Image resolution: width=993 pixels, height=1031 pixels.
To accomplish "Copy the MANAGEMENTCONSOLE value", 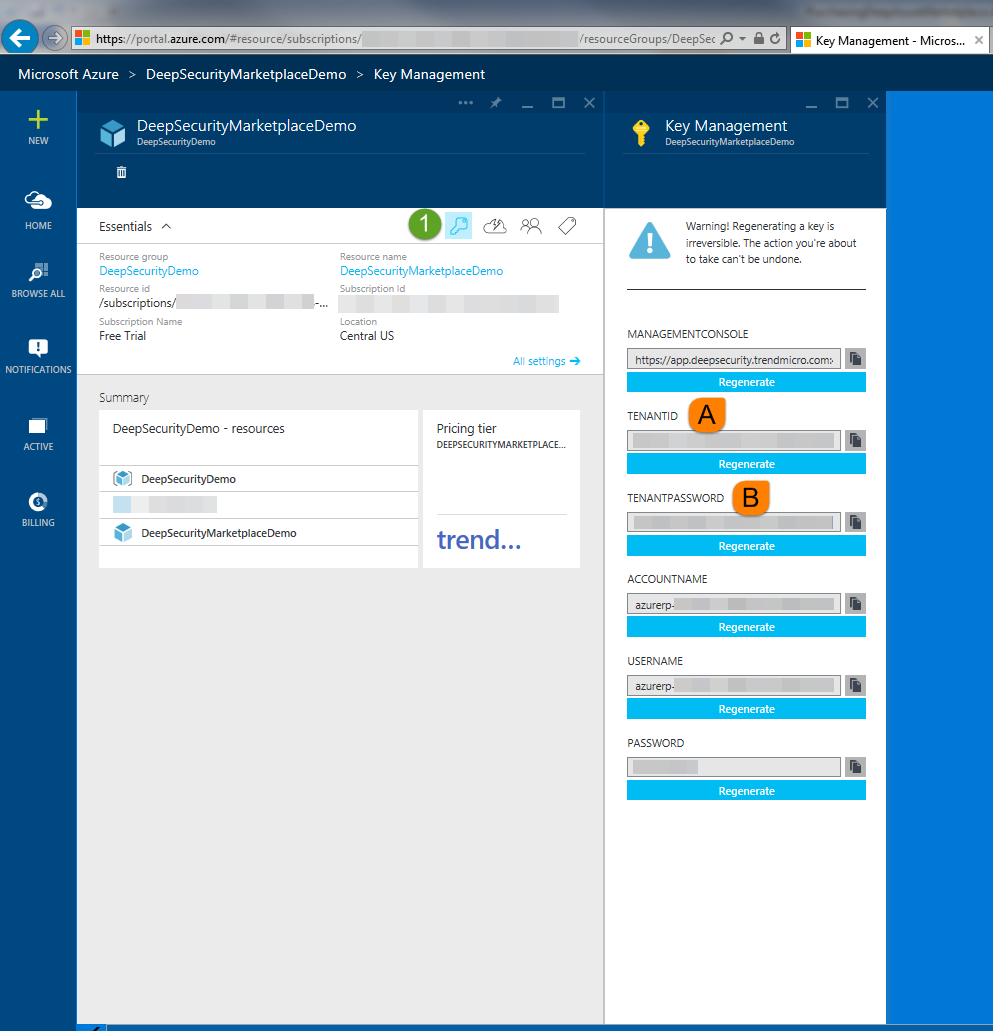I will (x=855, y=359).
